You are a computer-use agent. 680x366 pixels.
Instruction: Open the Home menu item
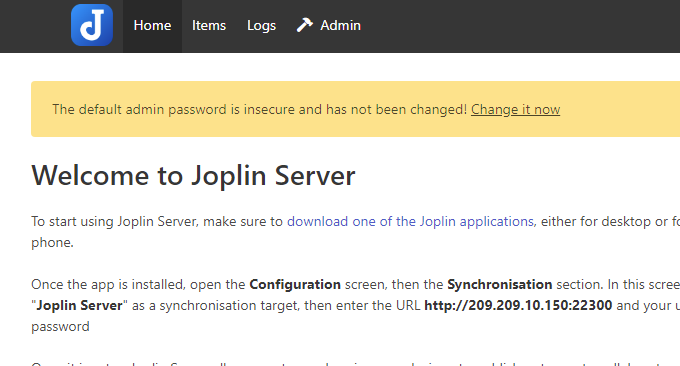tap(152, 26)
